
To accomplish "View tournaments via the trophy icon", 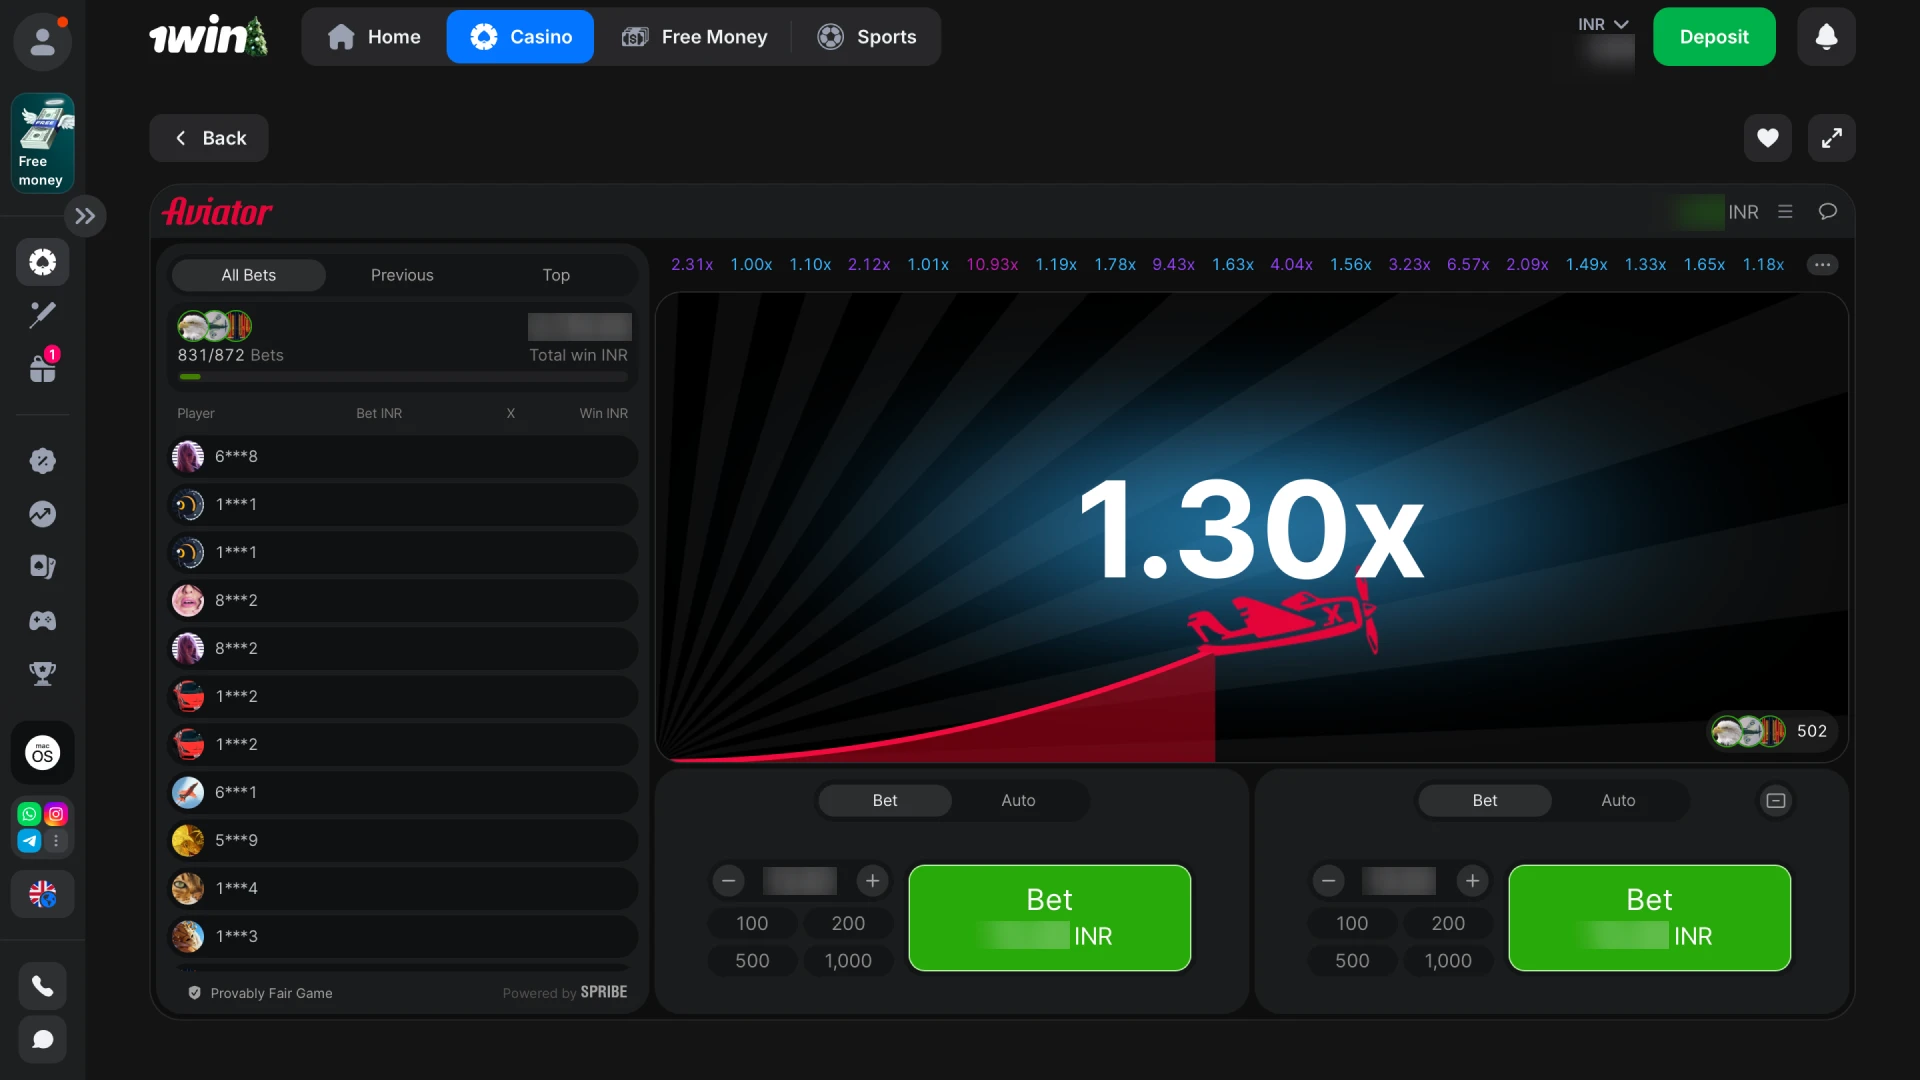I will tap(43, 673).
